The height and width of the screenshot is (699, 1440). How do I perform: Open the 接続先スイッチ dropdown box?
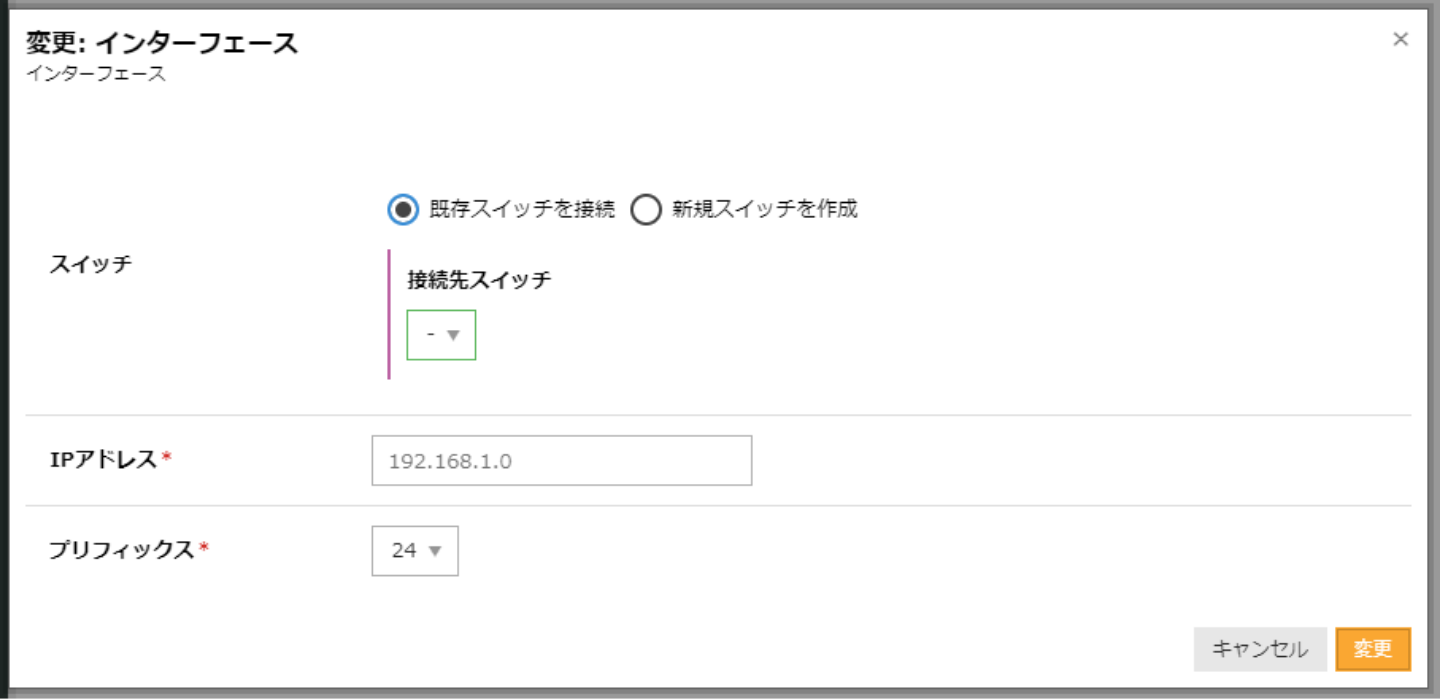tap(440, 335)
